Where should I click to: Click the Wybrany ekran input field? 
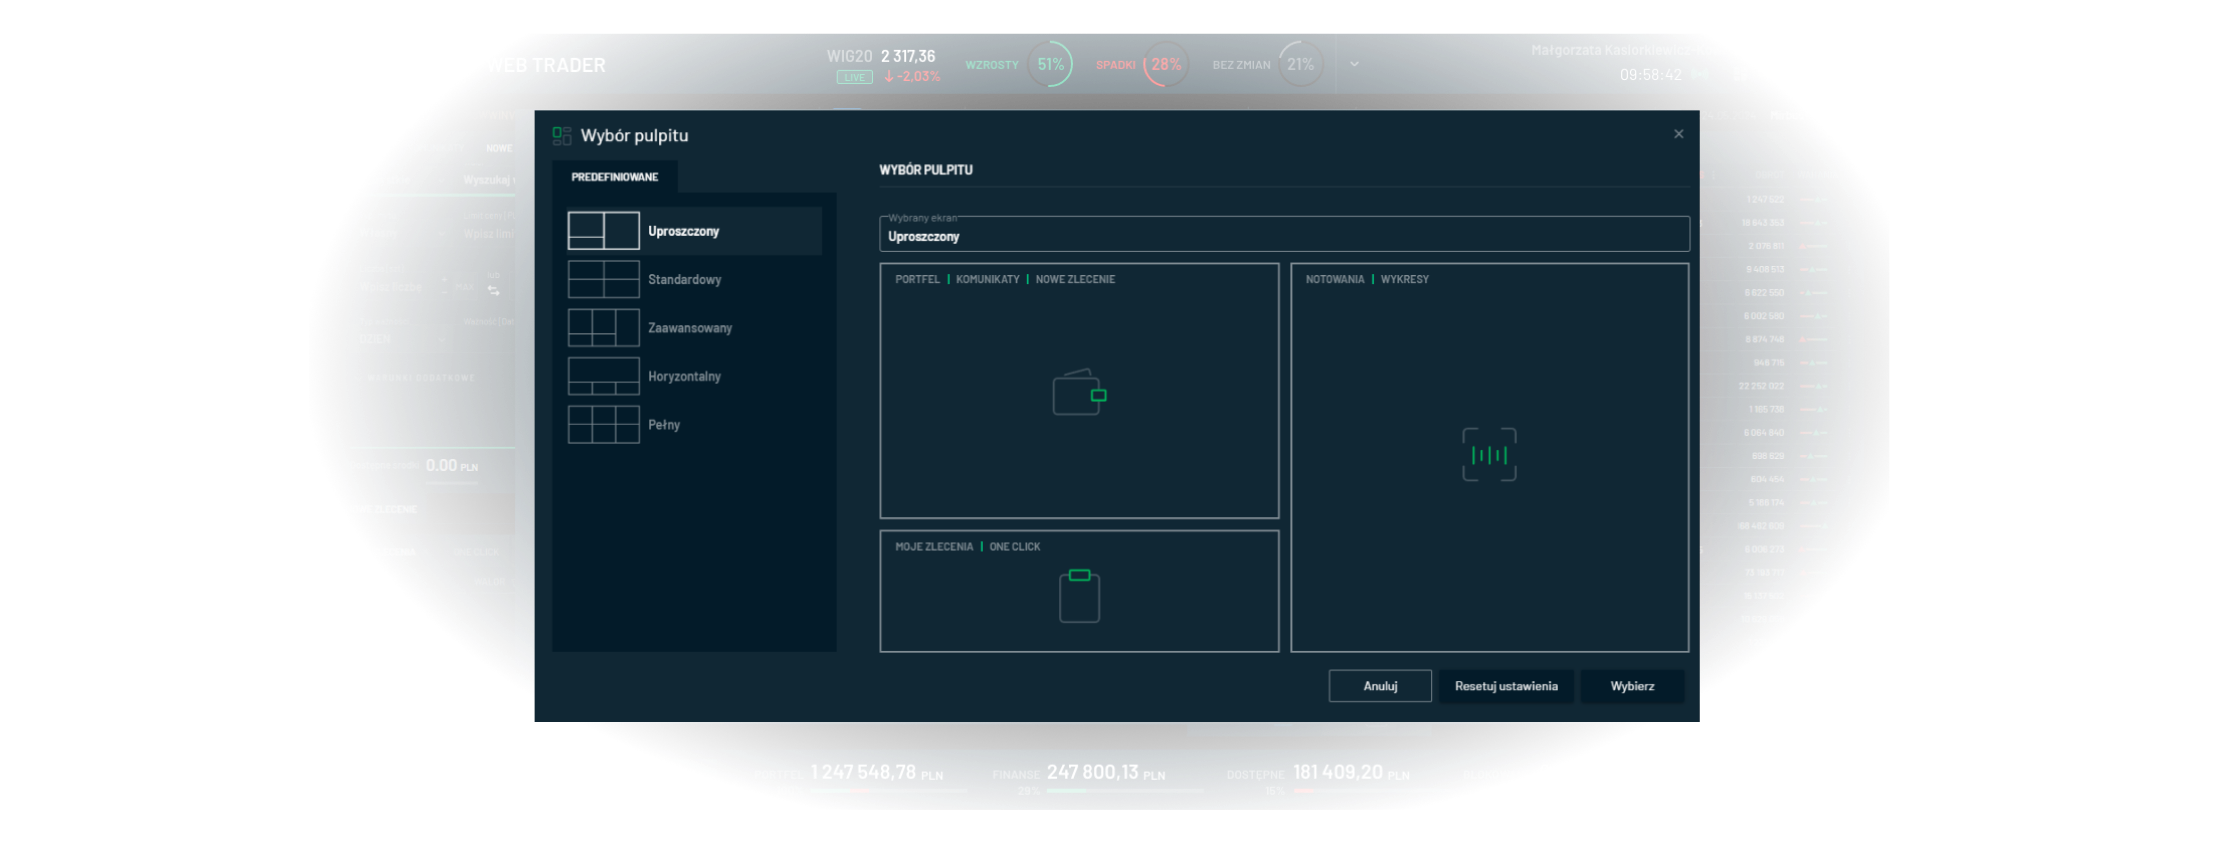1284,236
